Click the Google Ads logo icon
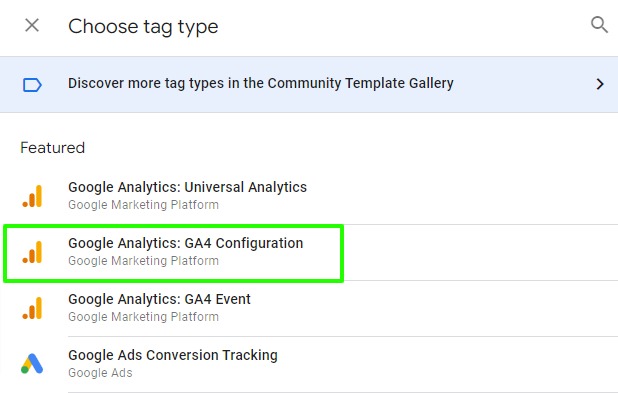Viewport: 618px width, 393px height. (32, 363)
